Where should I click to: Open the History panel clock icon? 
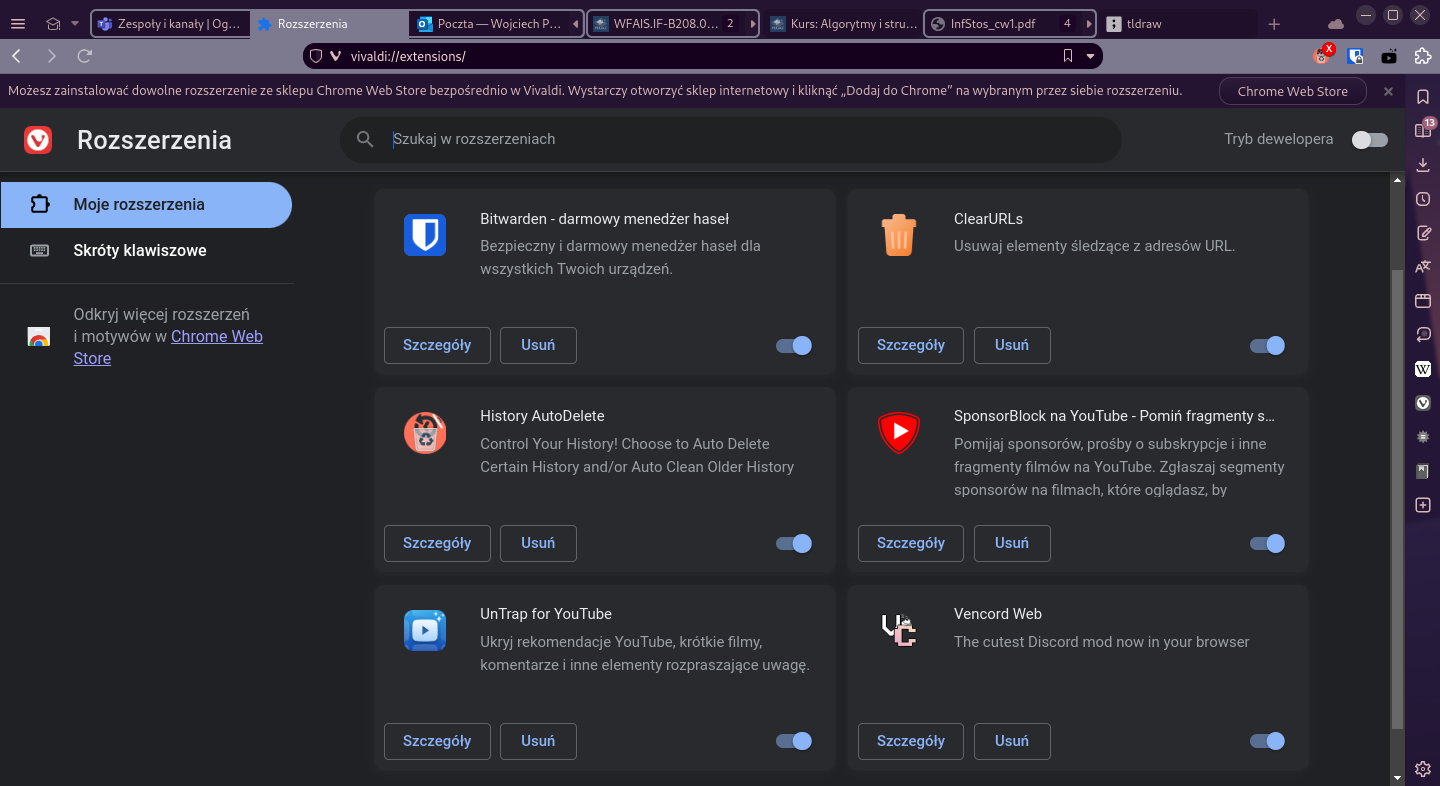[1423, 199]
